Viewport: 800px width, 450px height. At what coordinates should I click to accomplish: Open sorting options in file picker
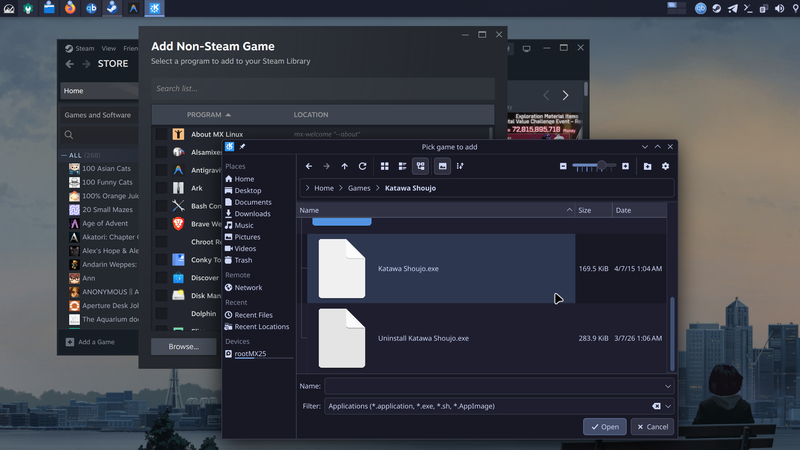(x=460, y=166)
